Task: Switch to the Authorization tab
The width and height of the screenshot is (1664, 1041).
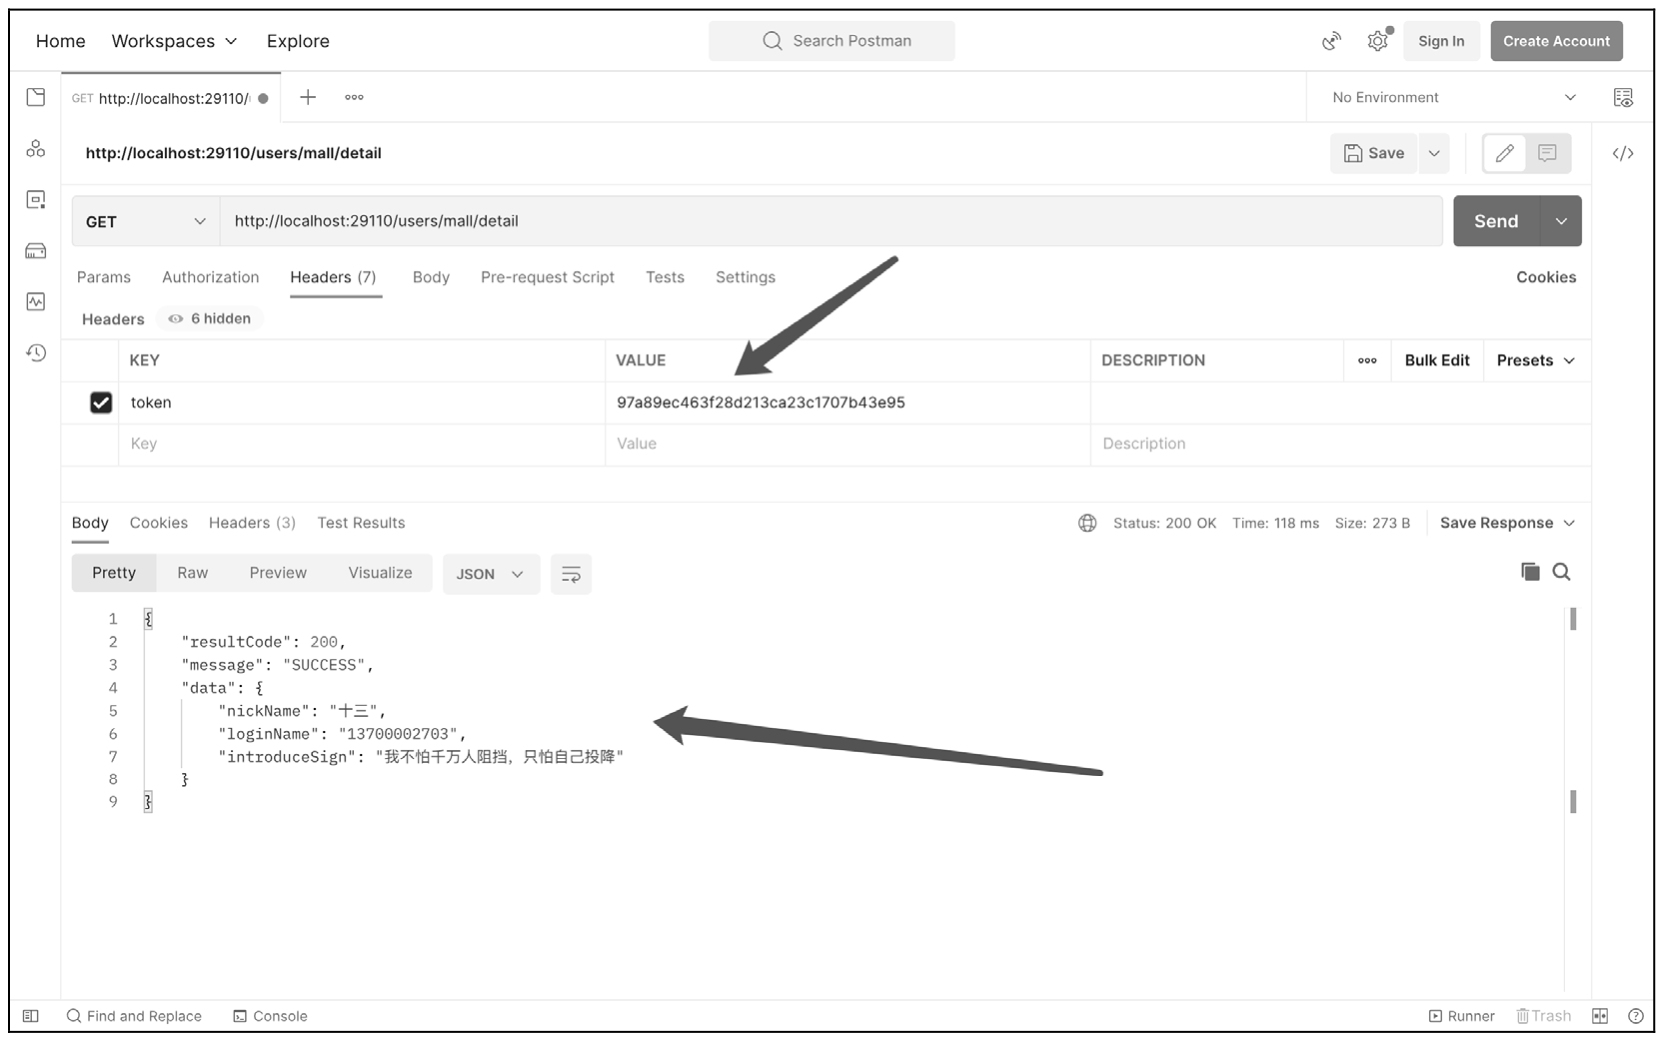Action: click(211, 277)
